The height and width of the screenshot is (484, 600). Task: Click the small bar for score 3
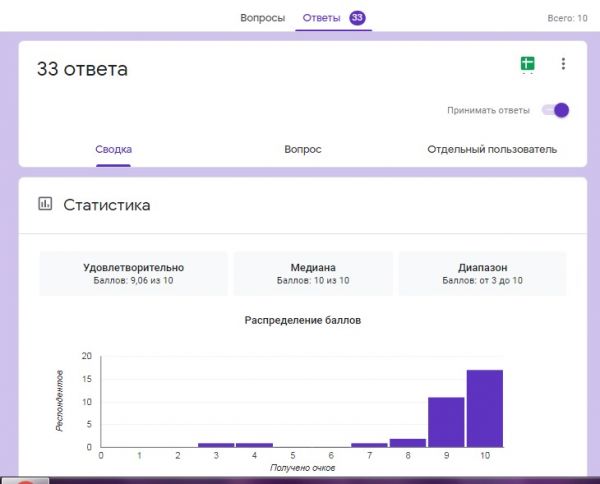tap(216, 444)
